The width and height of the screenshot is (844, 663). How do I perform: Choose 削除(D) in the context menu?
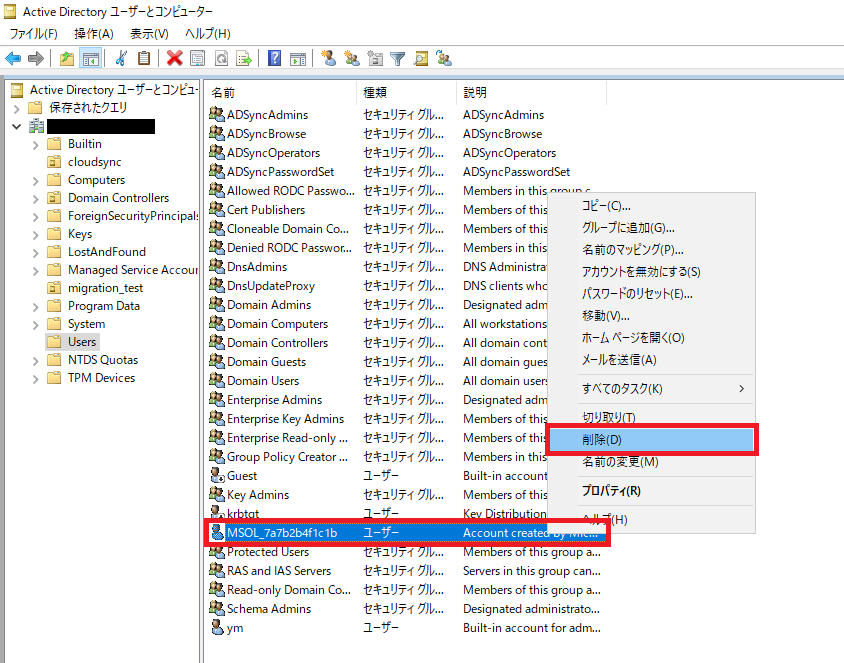tap(651, 440)
